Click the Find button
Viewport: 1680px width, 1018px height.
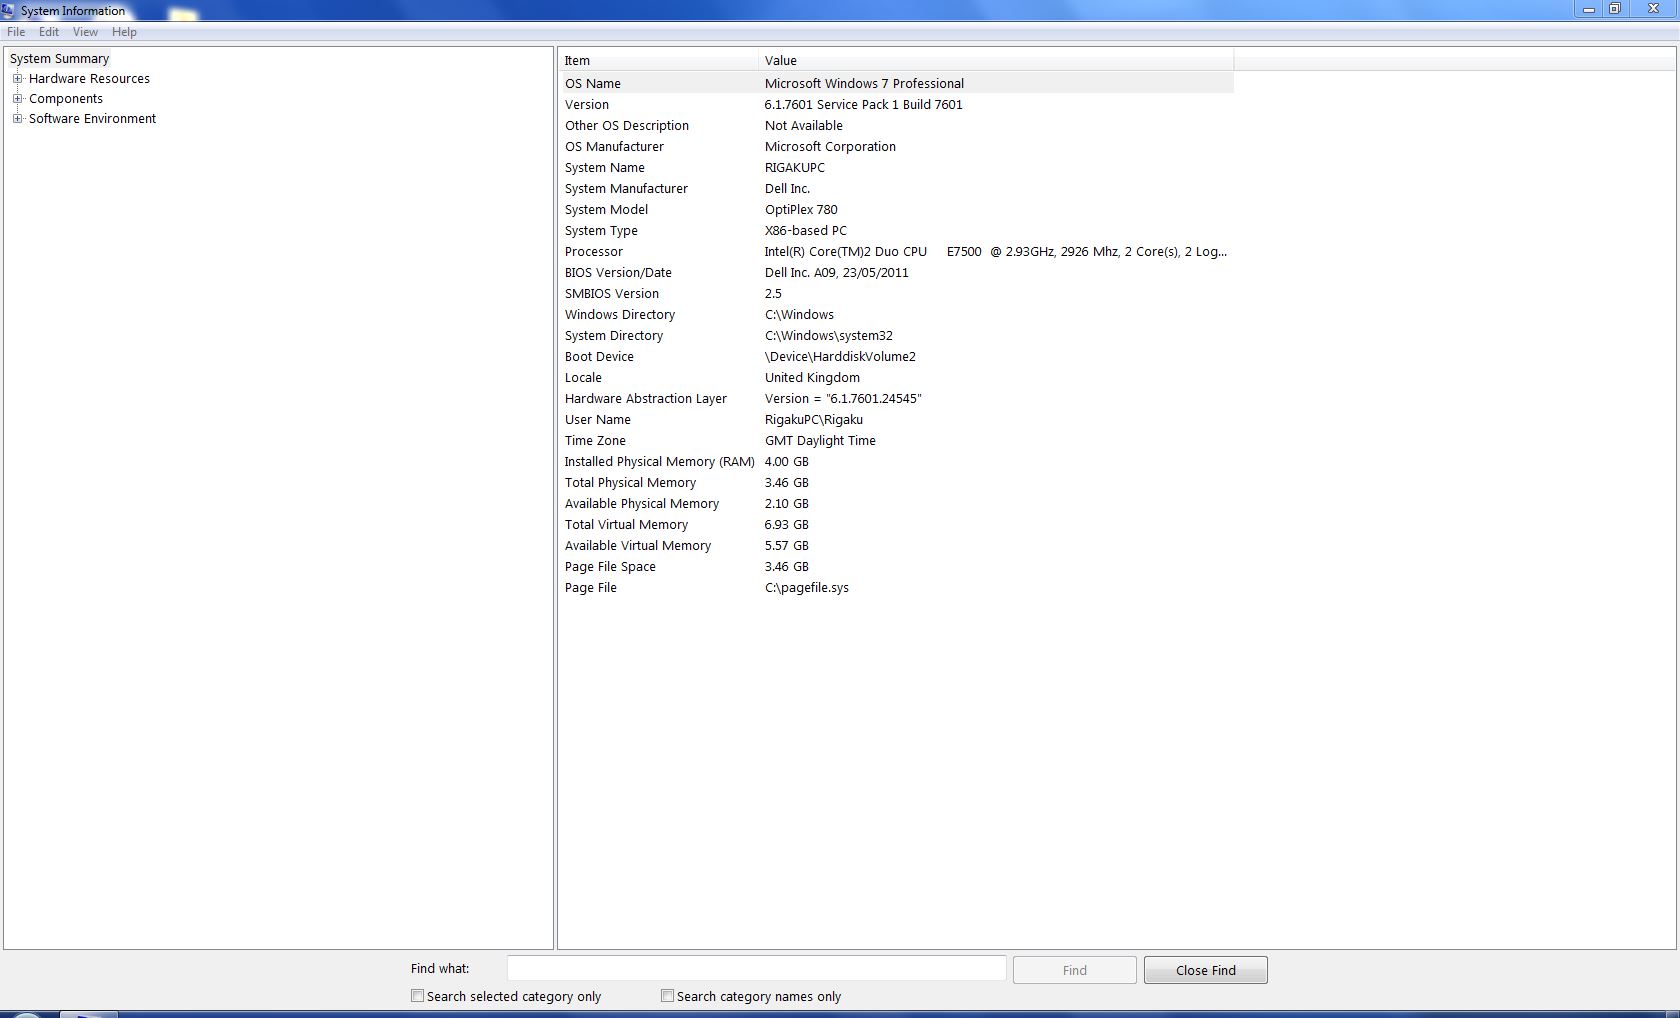pyautogui.click(x=1074, y=970)
